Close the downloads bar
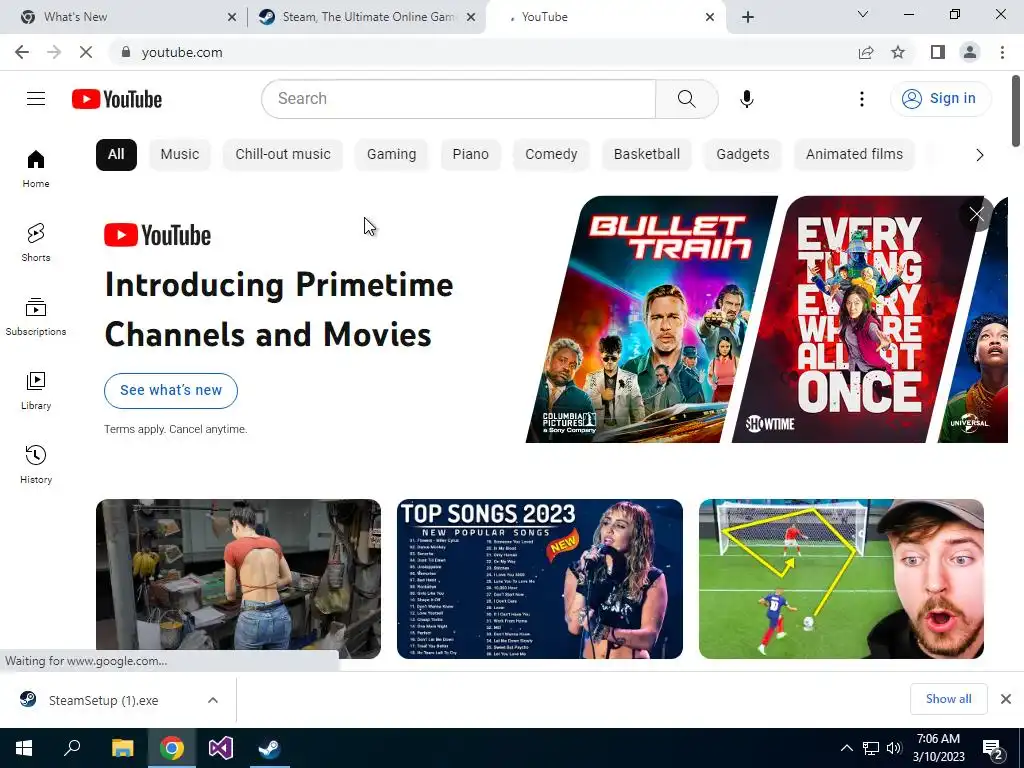Screen dimensions: 1024x768 1006,699
